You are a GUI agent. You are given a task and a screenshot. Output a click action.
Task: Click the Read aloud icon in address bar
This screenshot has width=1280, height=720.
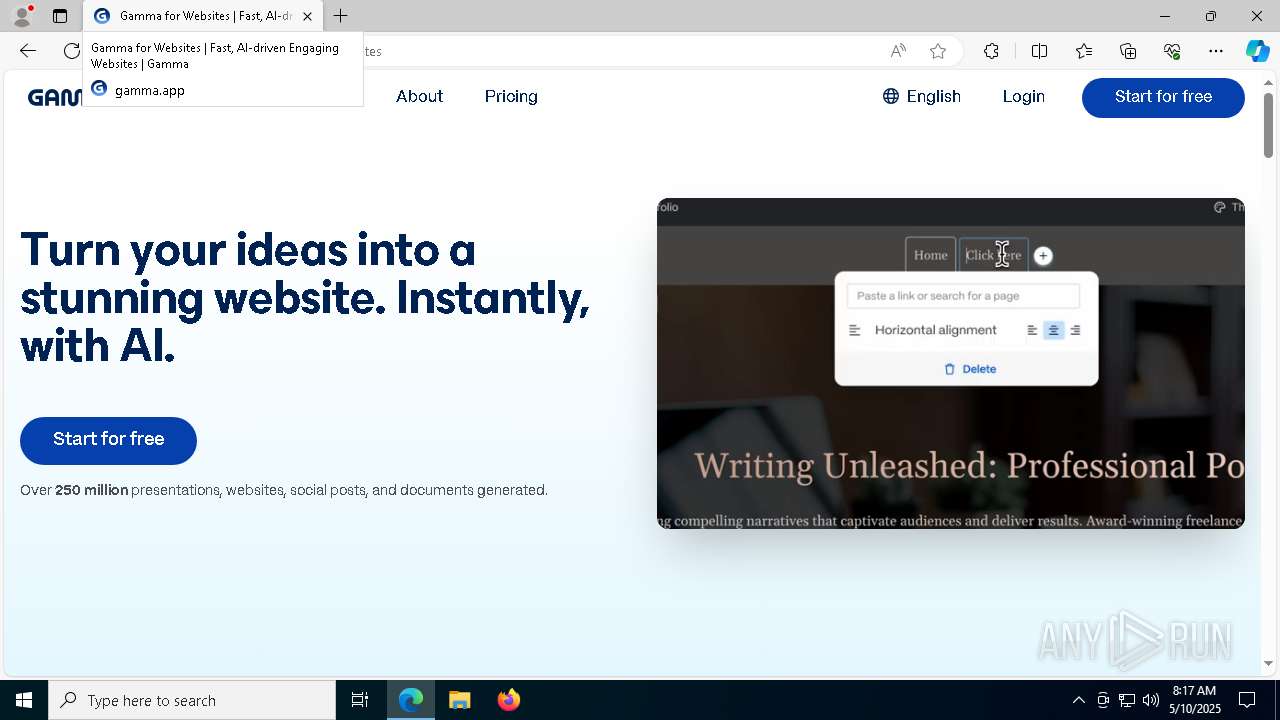[x=898, y=51]
